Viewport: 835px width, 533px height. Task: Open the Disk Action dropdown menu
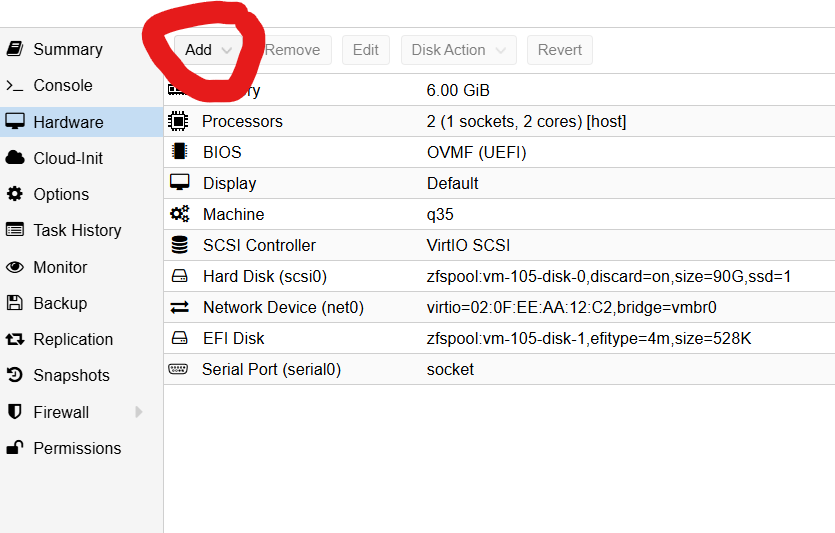(x=459, y=50)
